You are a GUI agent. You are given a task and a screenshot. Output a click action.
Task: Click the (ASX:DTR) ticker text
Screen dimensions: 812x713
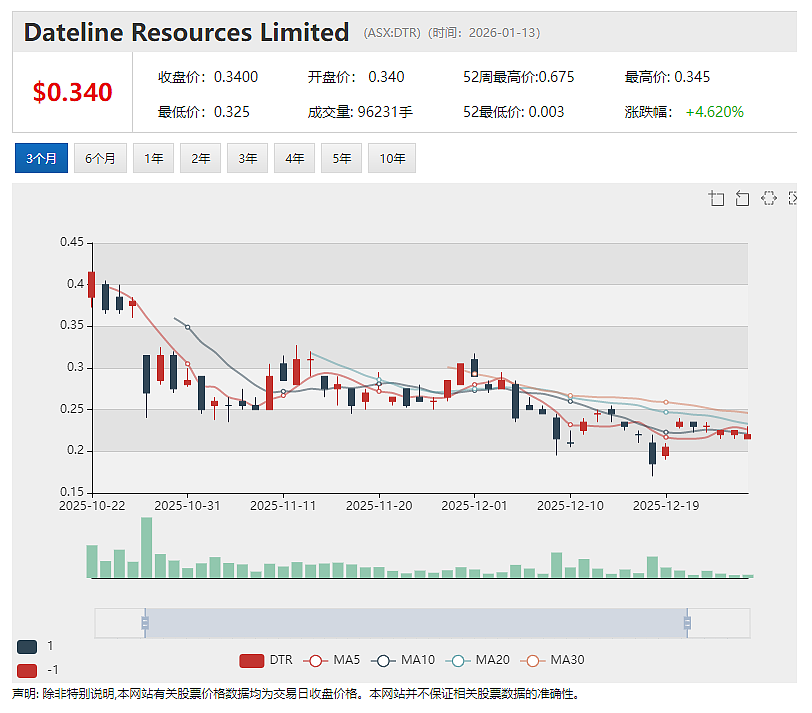(392, 33)
